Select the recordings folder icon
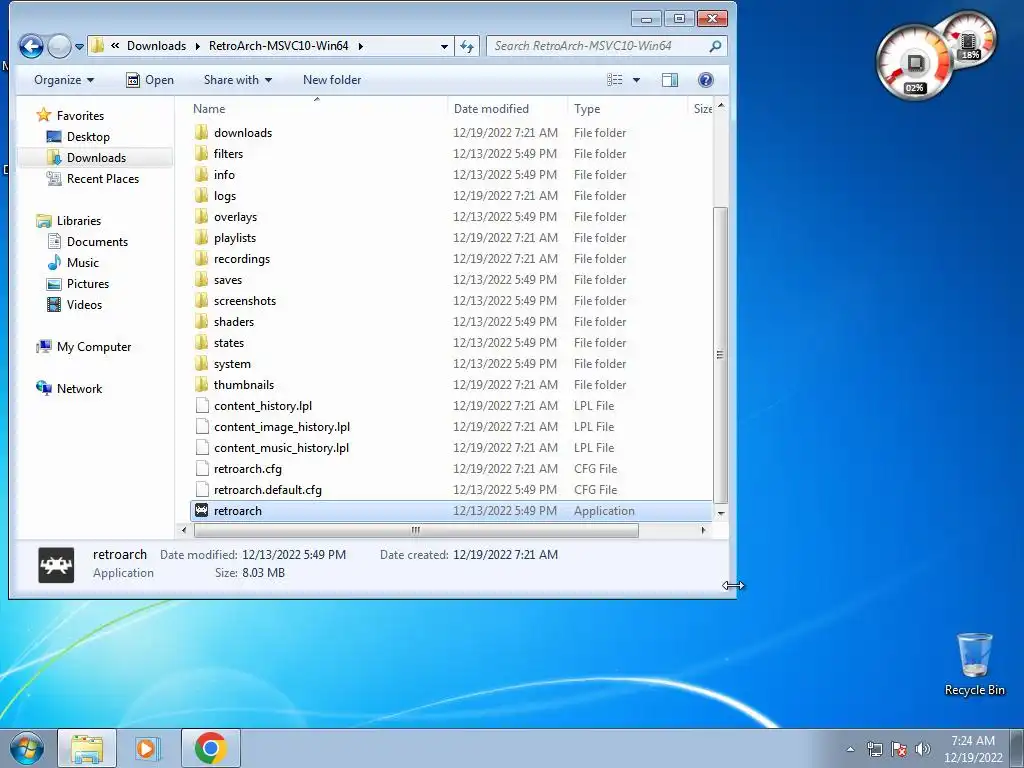Viewport: 1024px width, 768px height. [x=202, y=259]
